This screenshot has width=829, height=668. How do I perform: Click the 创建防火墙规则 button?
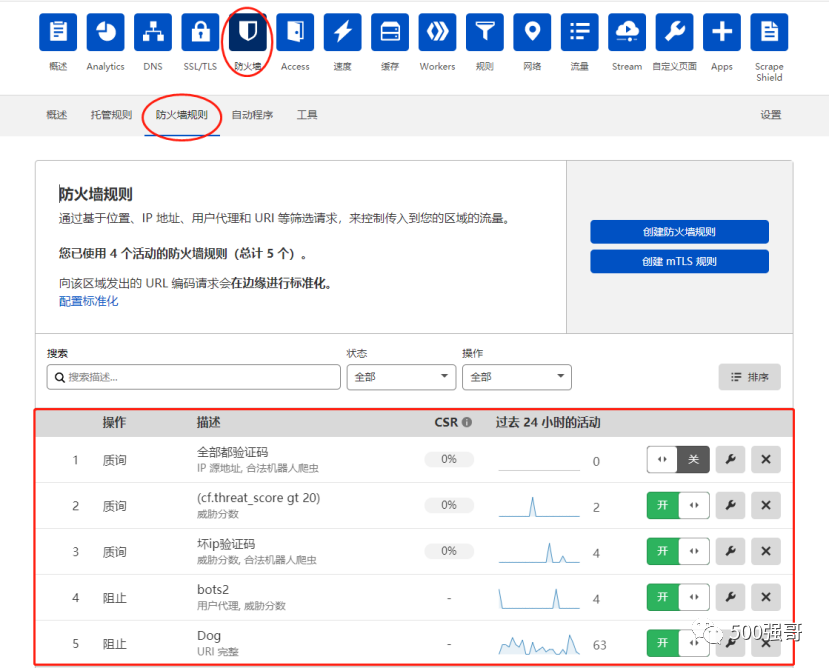679,231
